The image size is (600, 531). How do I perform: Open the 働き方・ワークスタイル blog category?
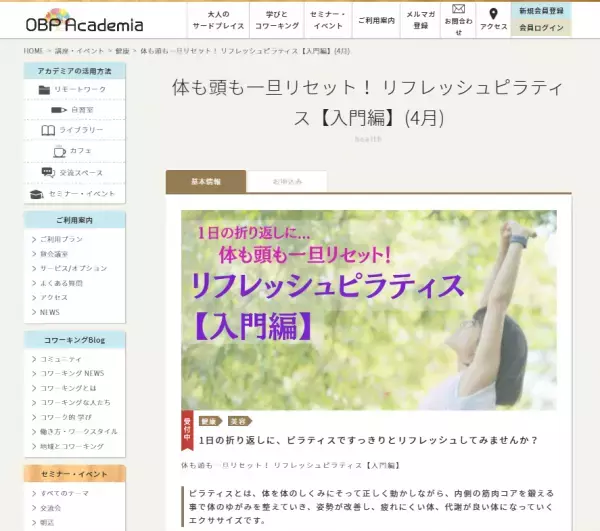pyautogui.click(x=78, y=432)
